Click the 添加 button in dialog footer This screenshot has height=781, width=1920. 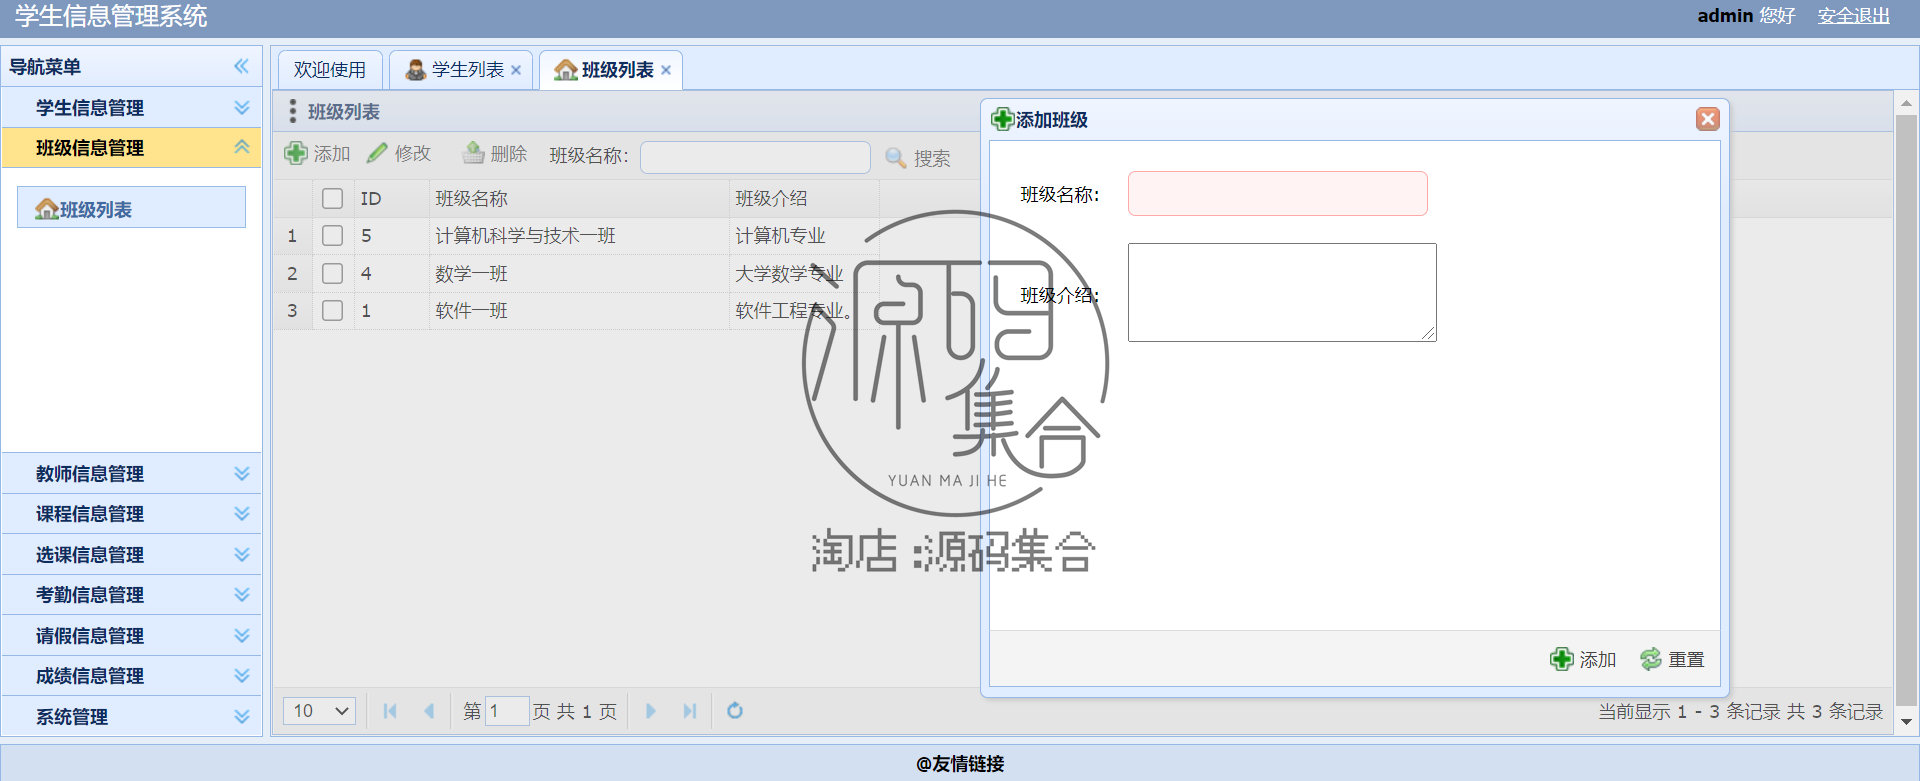[1583, 659]
